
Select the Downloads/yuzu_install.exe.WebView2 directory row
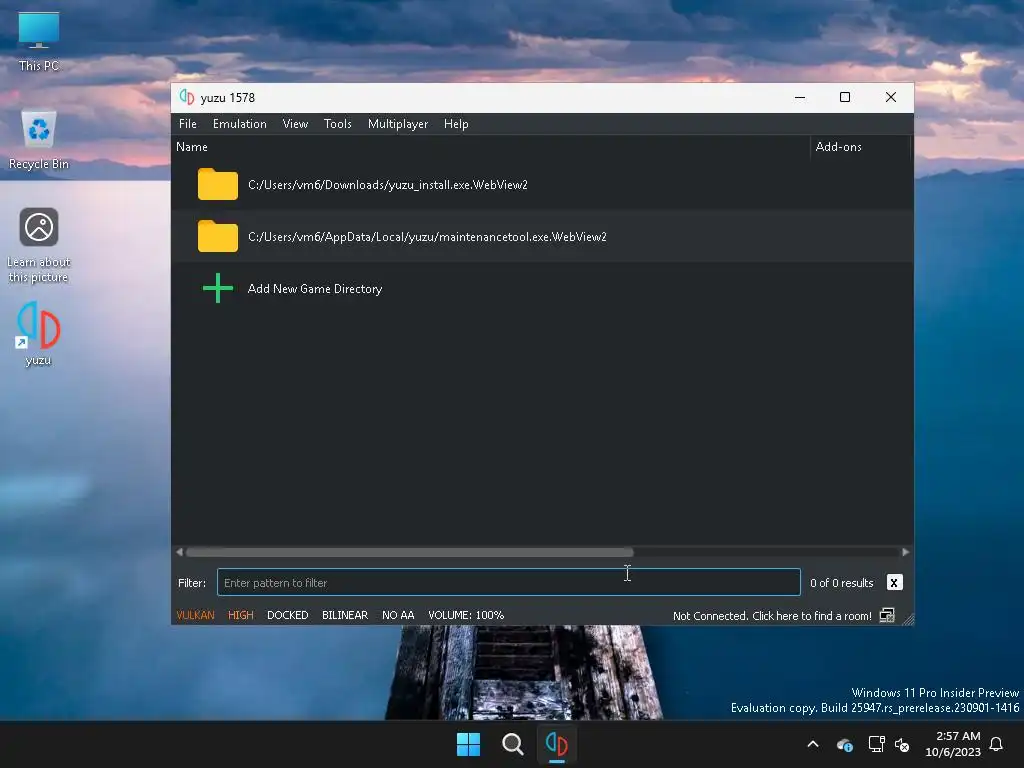click(x=542, y=184)
